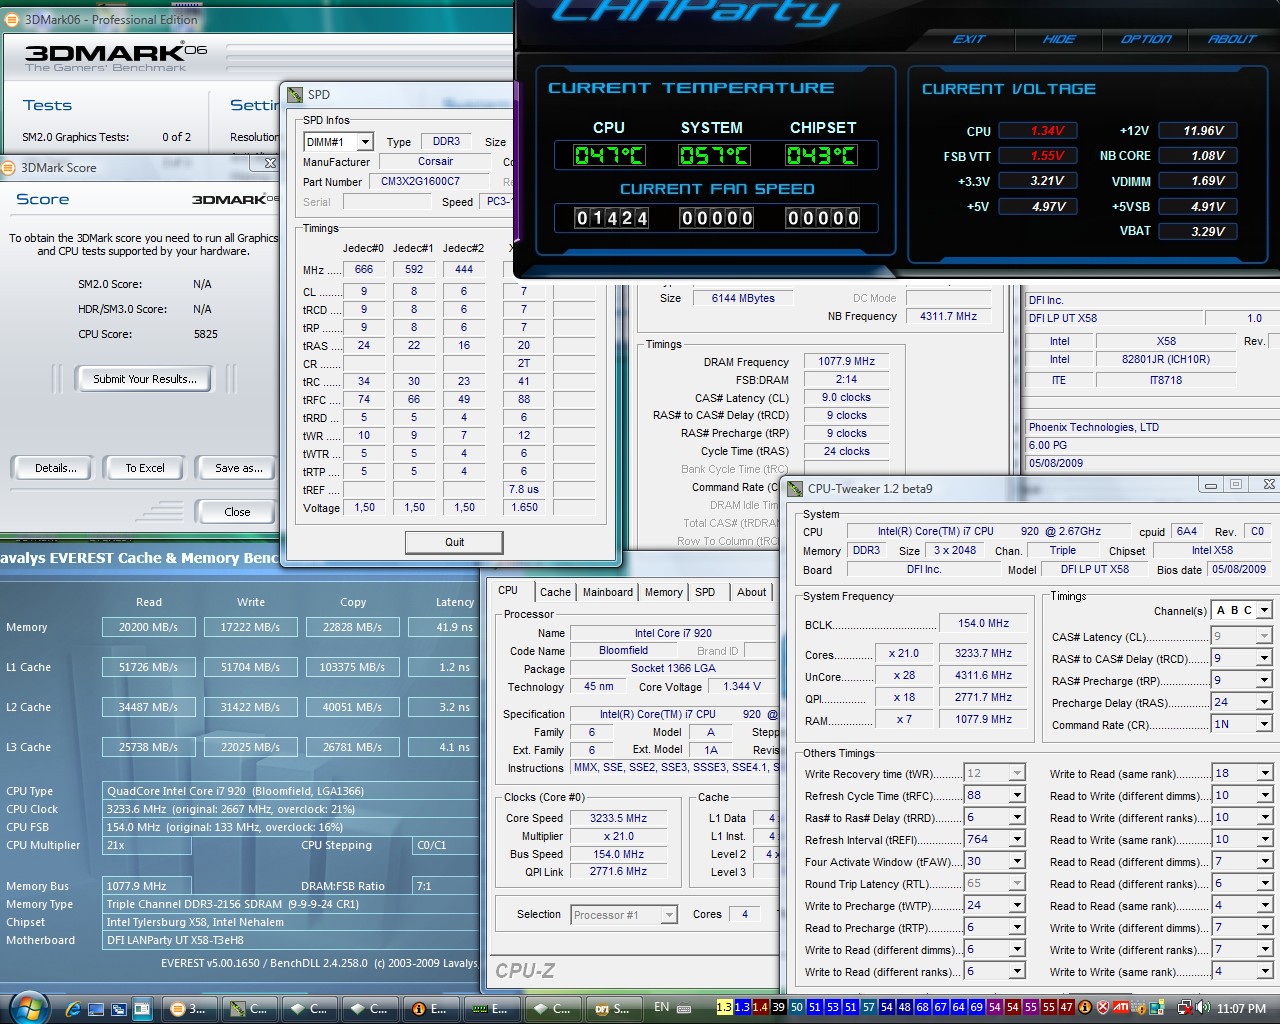Viewport: 1280px width, 1024px height.
Task: Open Write to Precharge (tWTP) dropdown
Action: pos(1017,905)
